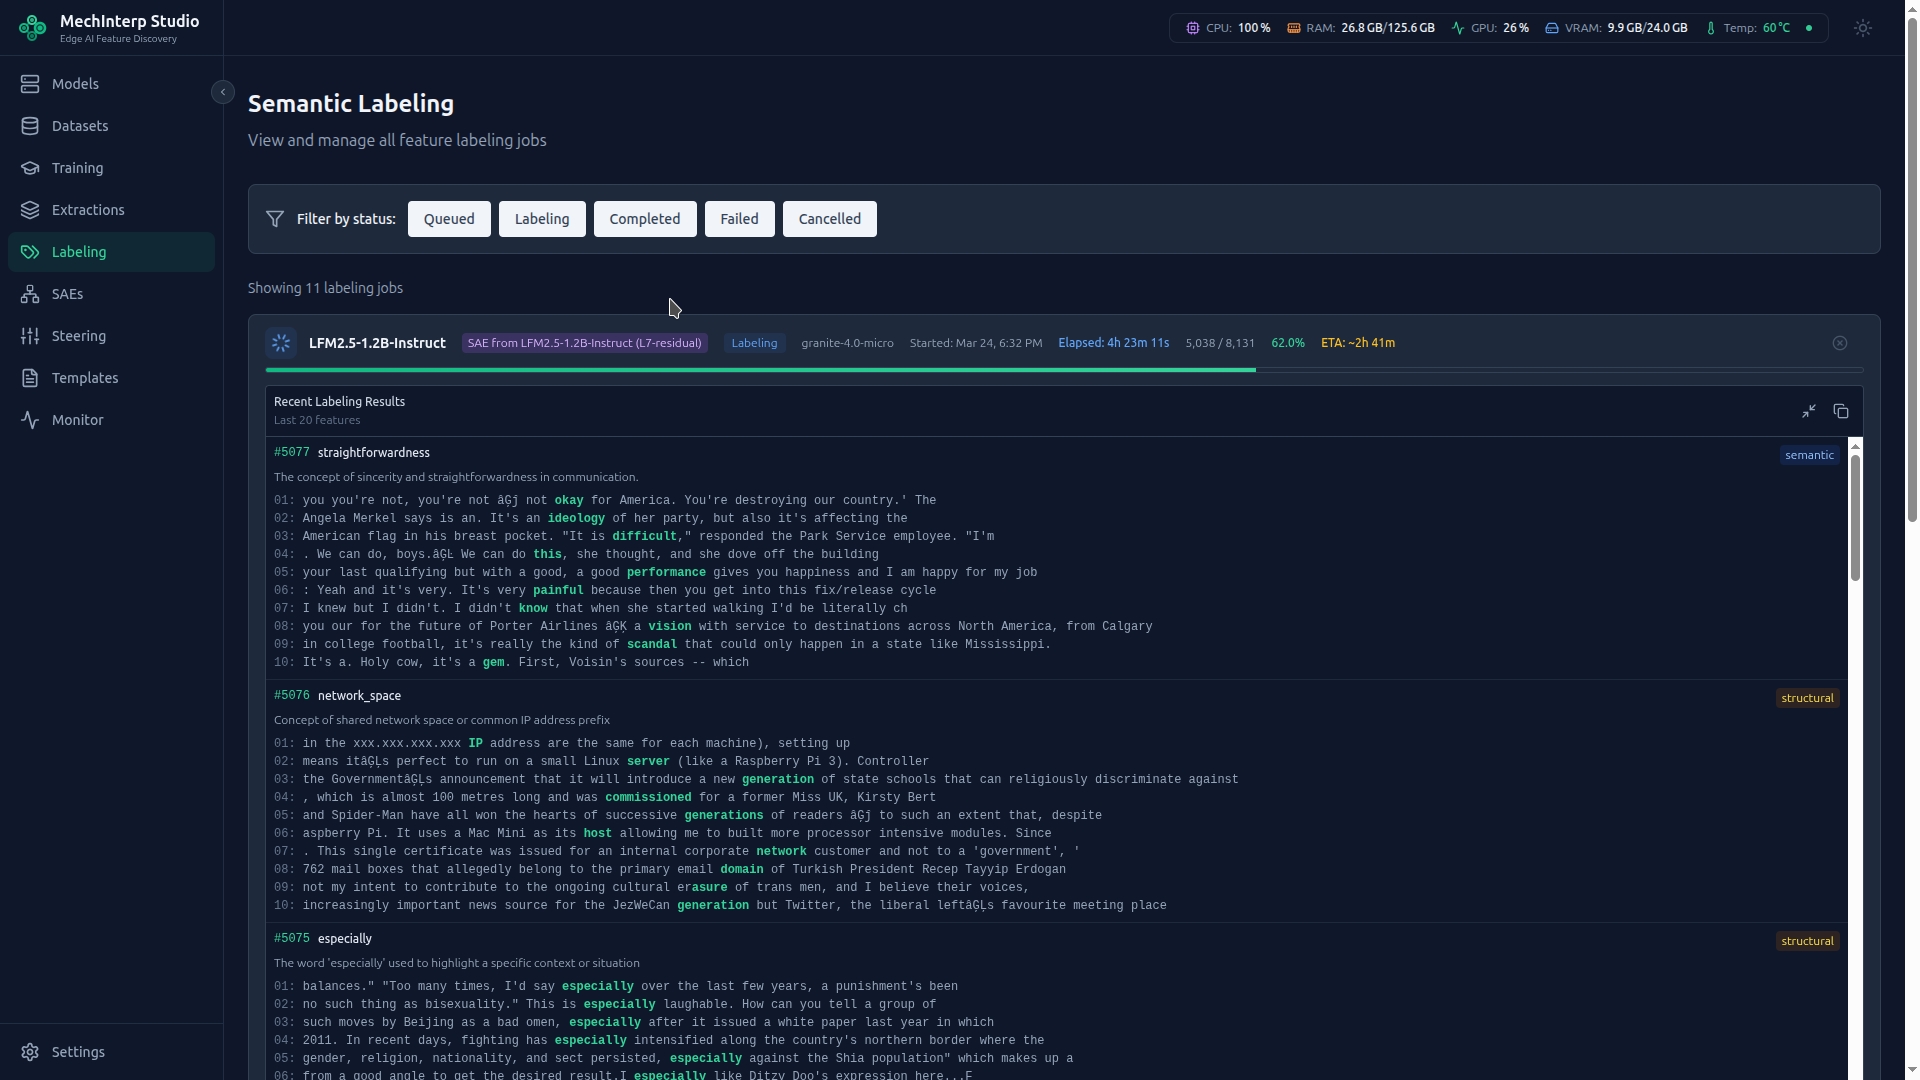The image size is (1920, 1080).
Task: Click the RAM memory icon
Action: click(1293, 28)
